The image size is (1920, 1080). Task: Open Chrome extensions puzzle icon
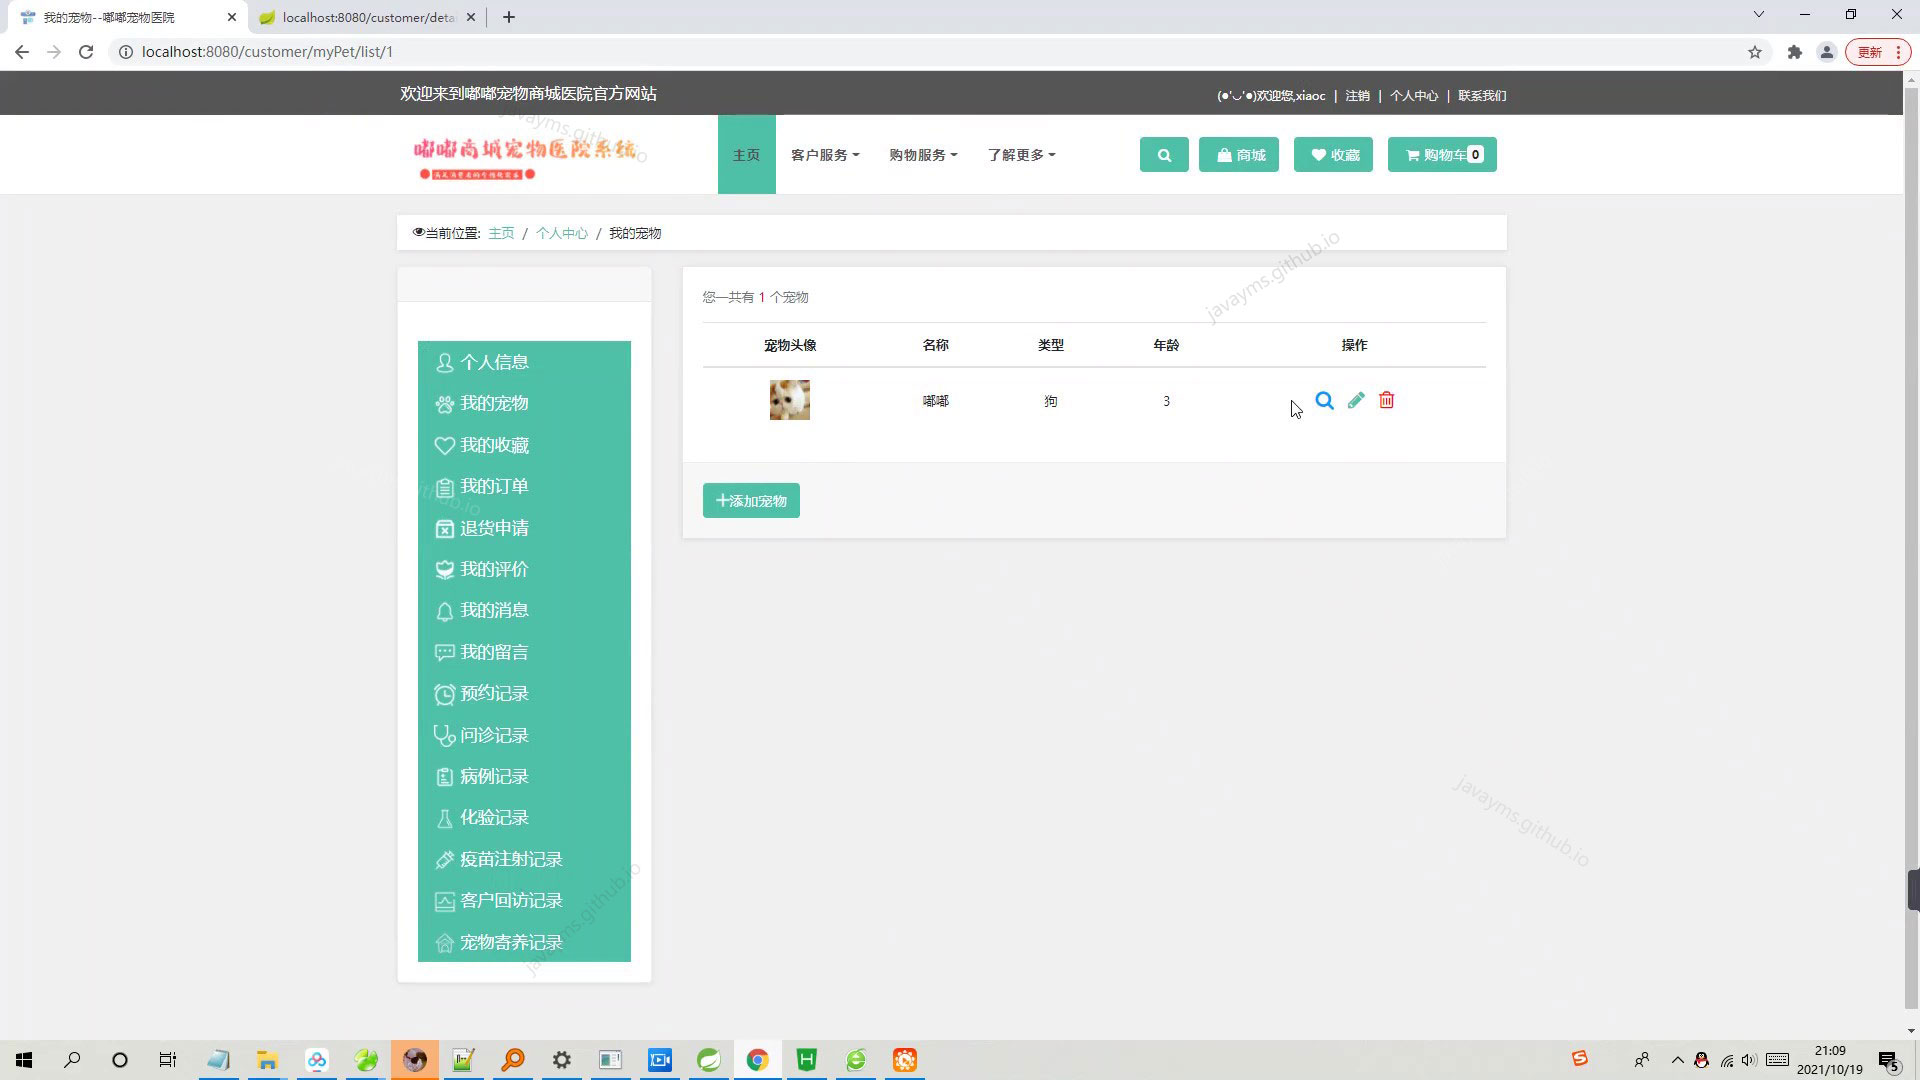coord(1795,52)
